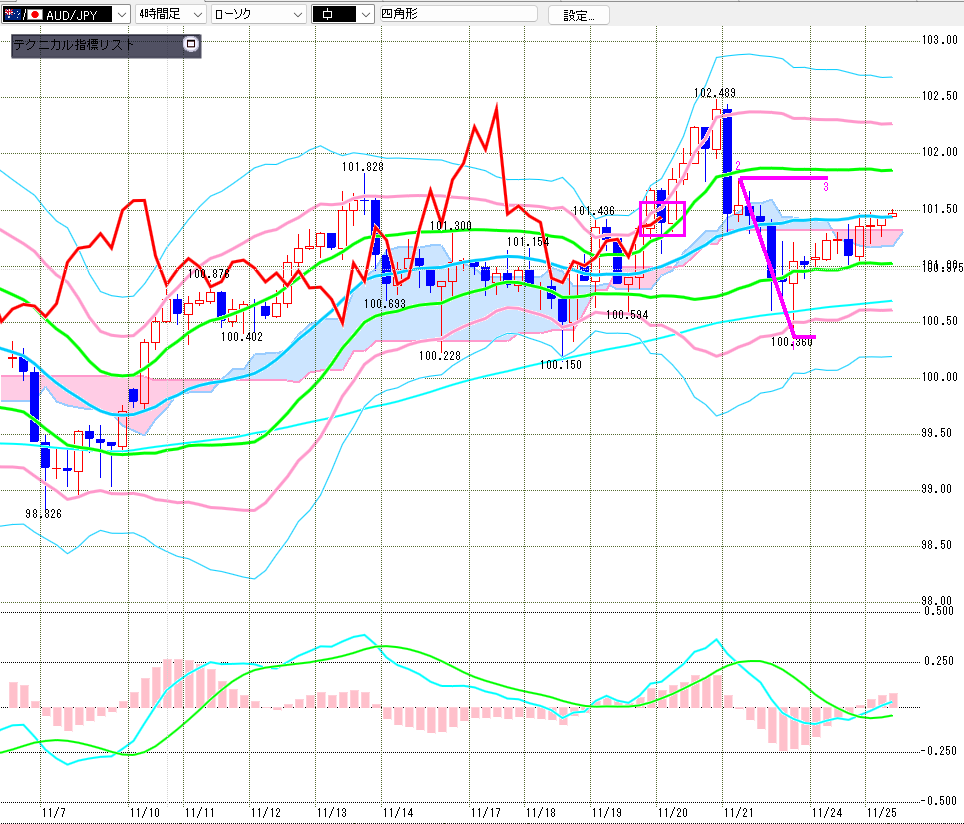The height and width of the screenshot is (824, 964).
Task: Click the テクニカル指標リスト panel title
Action: (x=75, y=45)
